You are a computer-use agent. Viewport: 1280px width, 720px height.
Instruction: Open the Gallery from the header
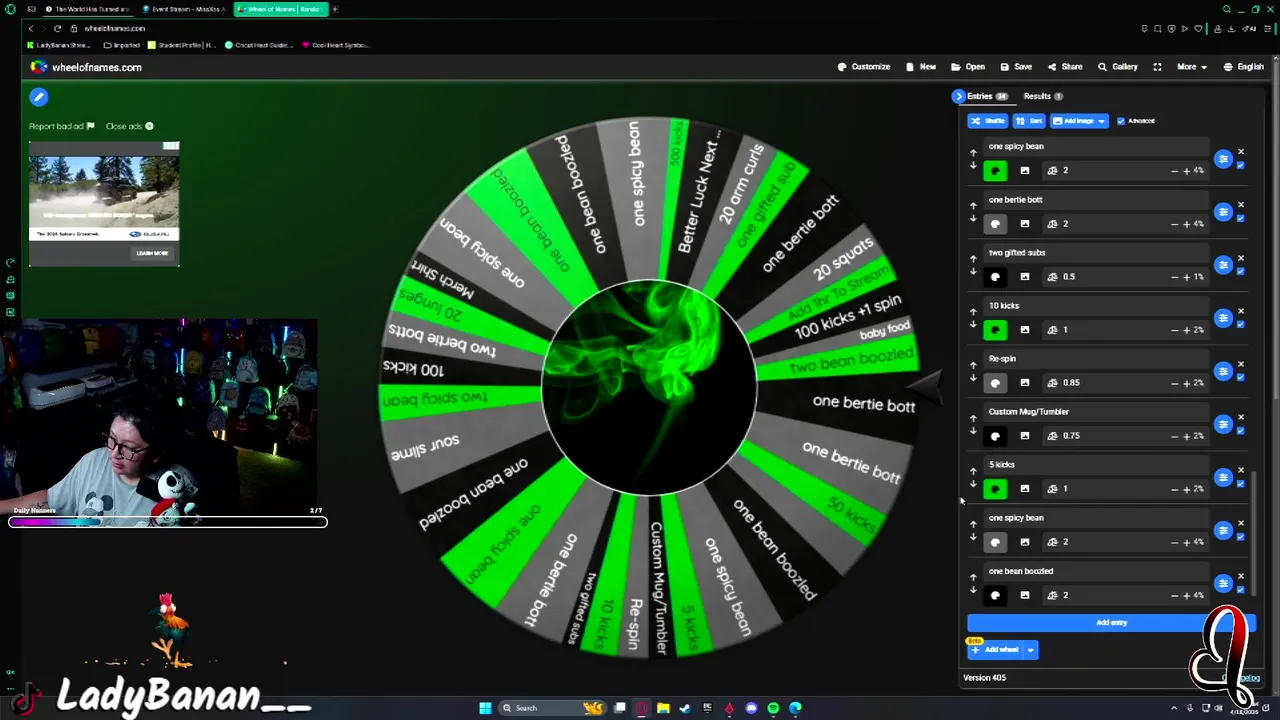[1118, 67]
